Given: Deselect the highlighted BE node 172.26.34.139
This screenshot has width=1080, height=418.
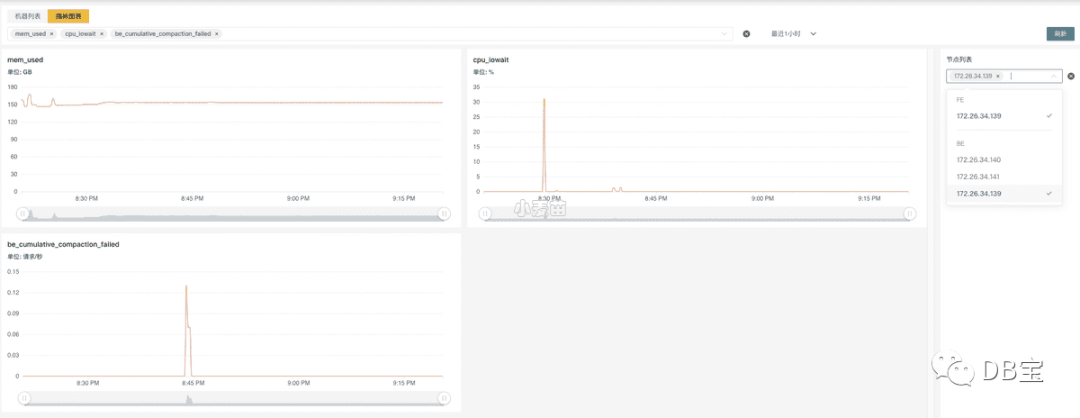Looking at the screenshot, I should 1004,194.
